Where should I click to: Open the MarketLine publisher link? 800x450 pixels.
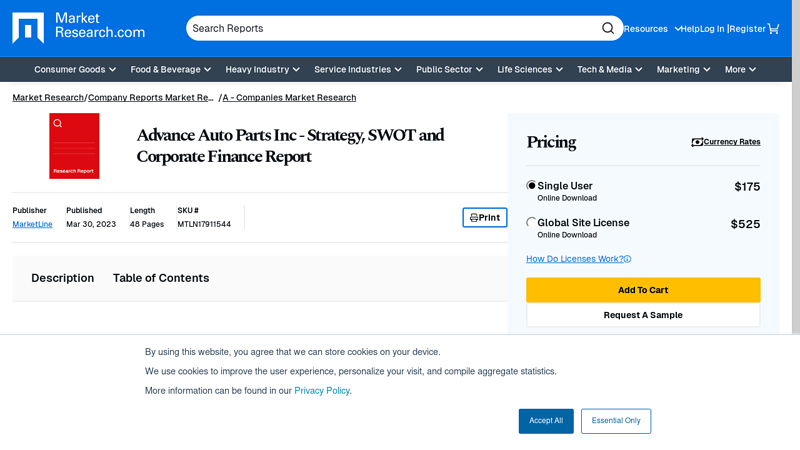click(32, 224)
